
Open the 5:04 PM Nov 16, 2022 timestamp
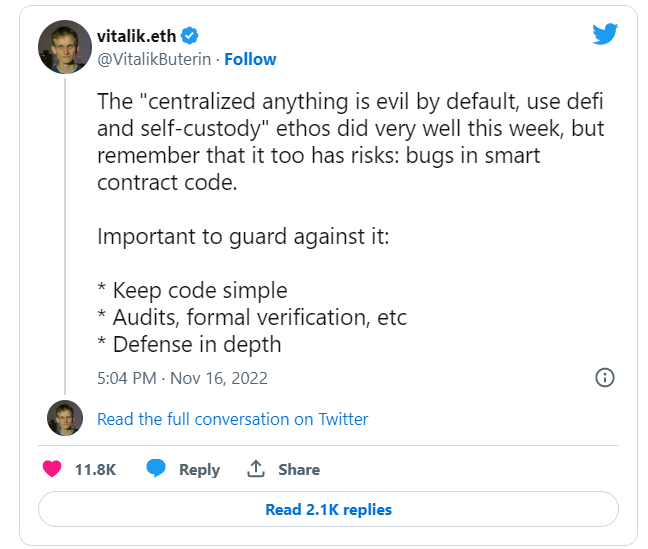[182, 378]
